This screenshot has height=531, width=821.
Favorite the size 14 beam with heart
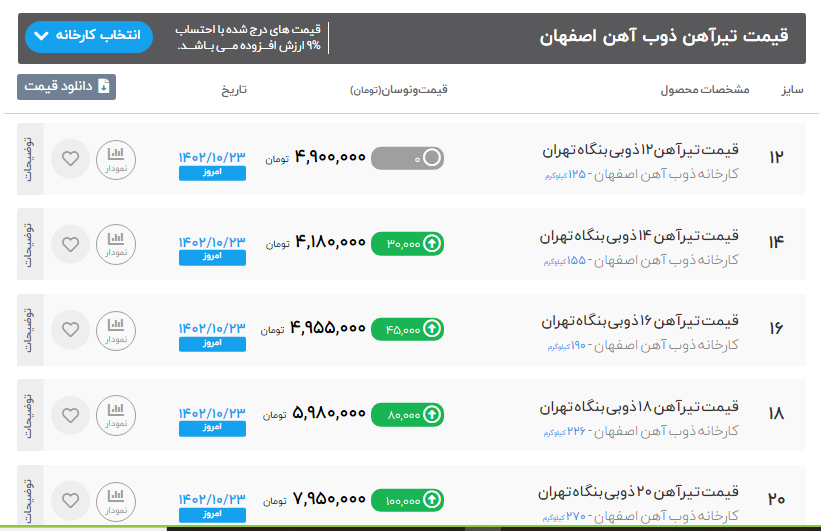70,243
